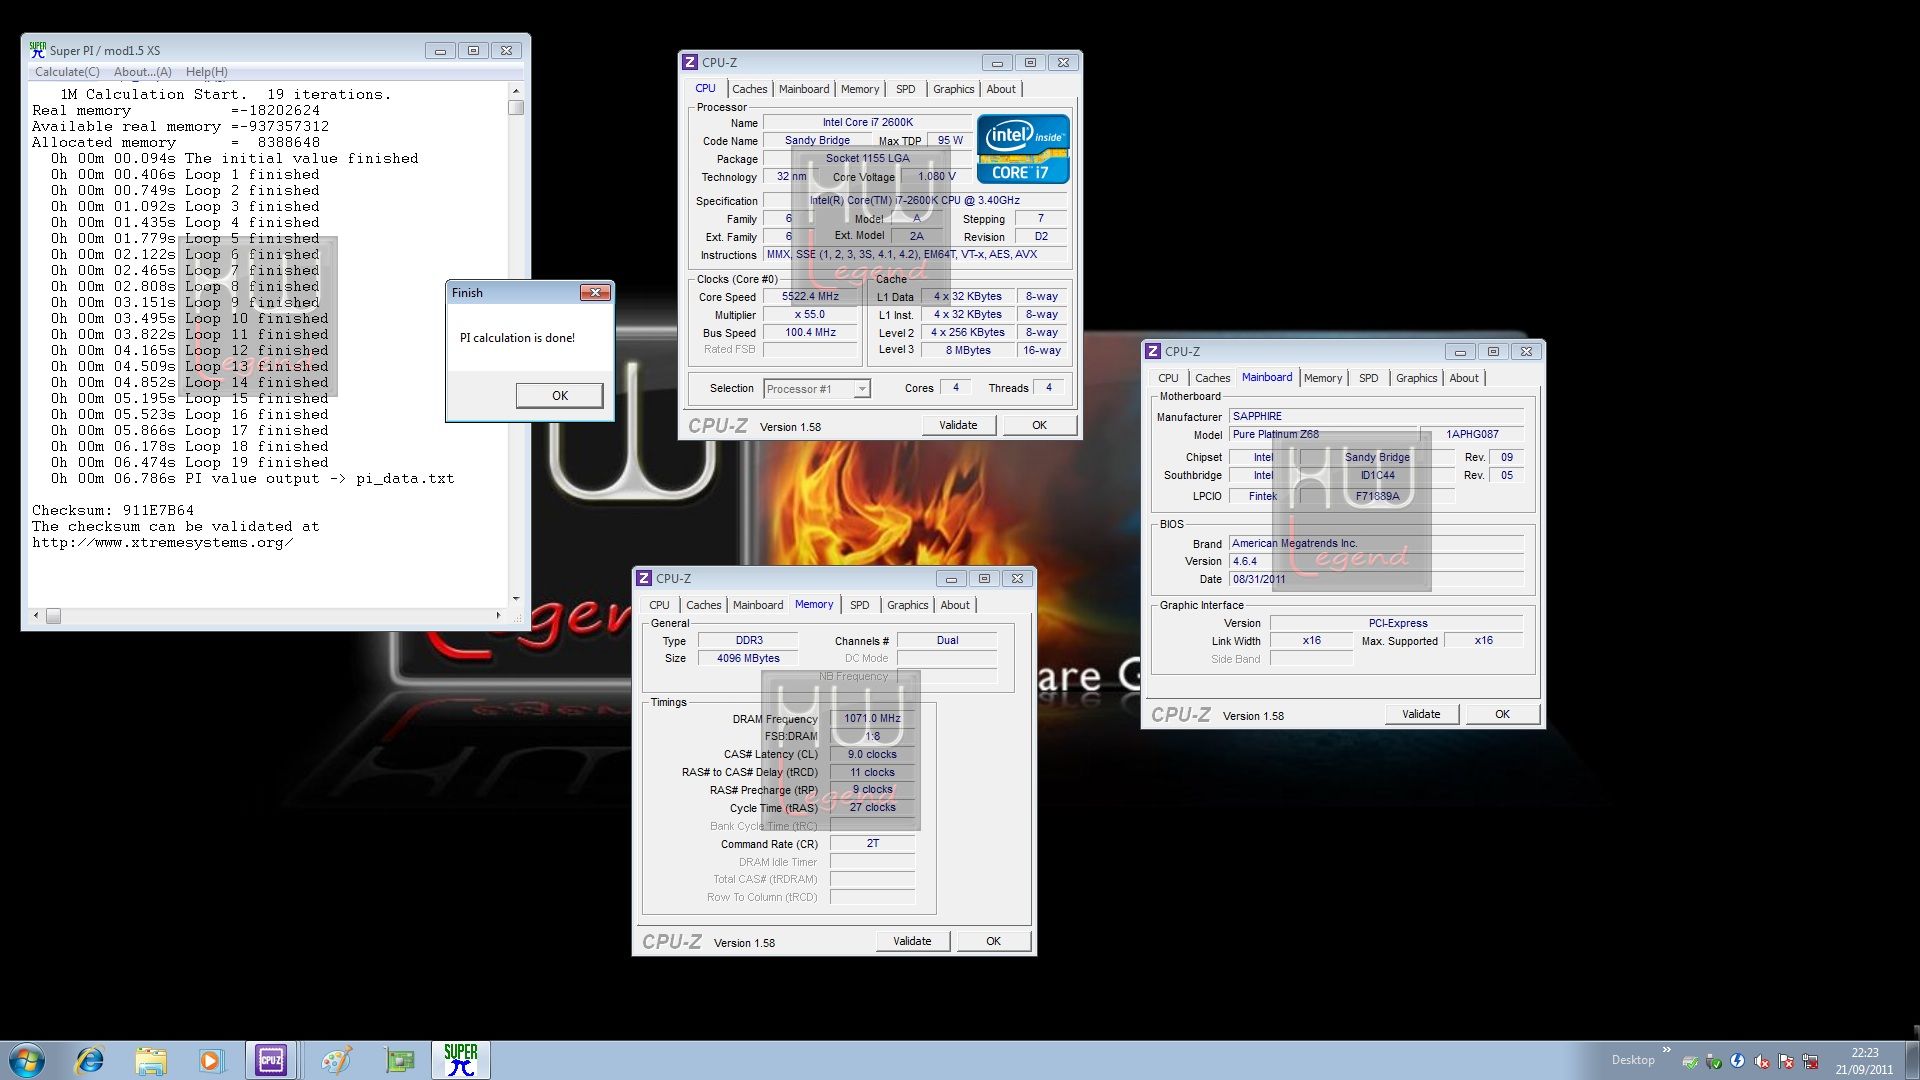Click OK in the Mainboard window
The width and height of the screenshot is (1920, 1080).
pos(1502,714)
